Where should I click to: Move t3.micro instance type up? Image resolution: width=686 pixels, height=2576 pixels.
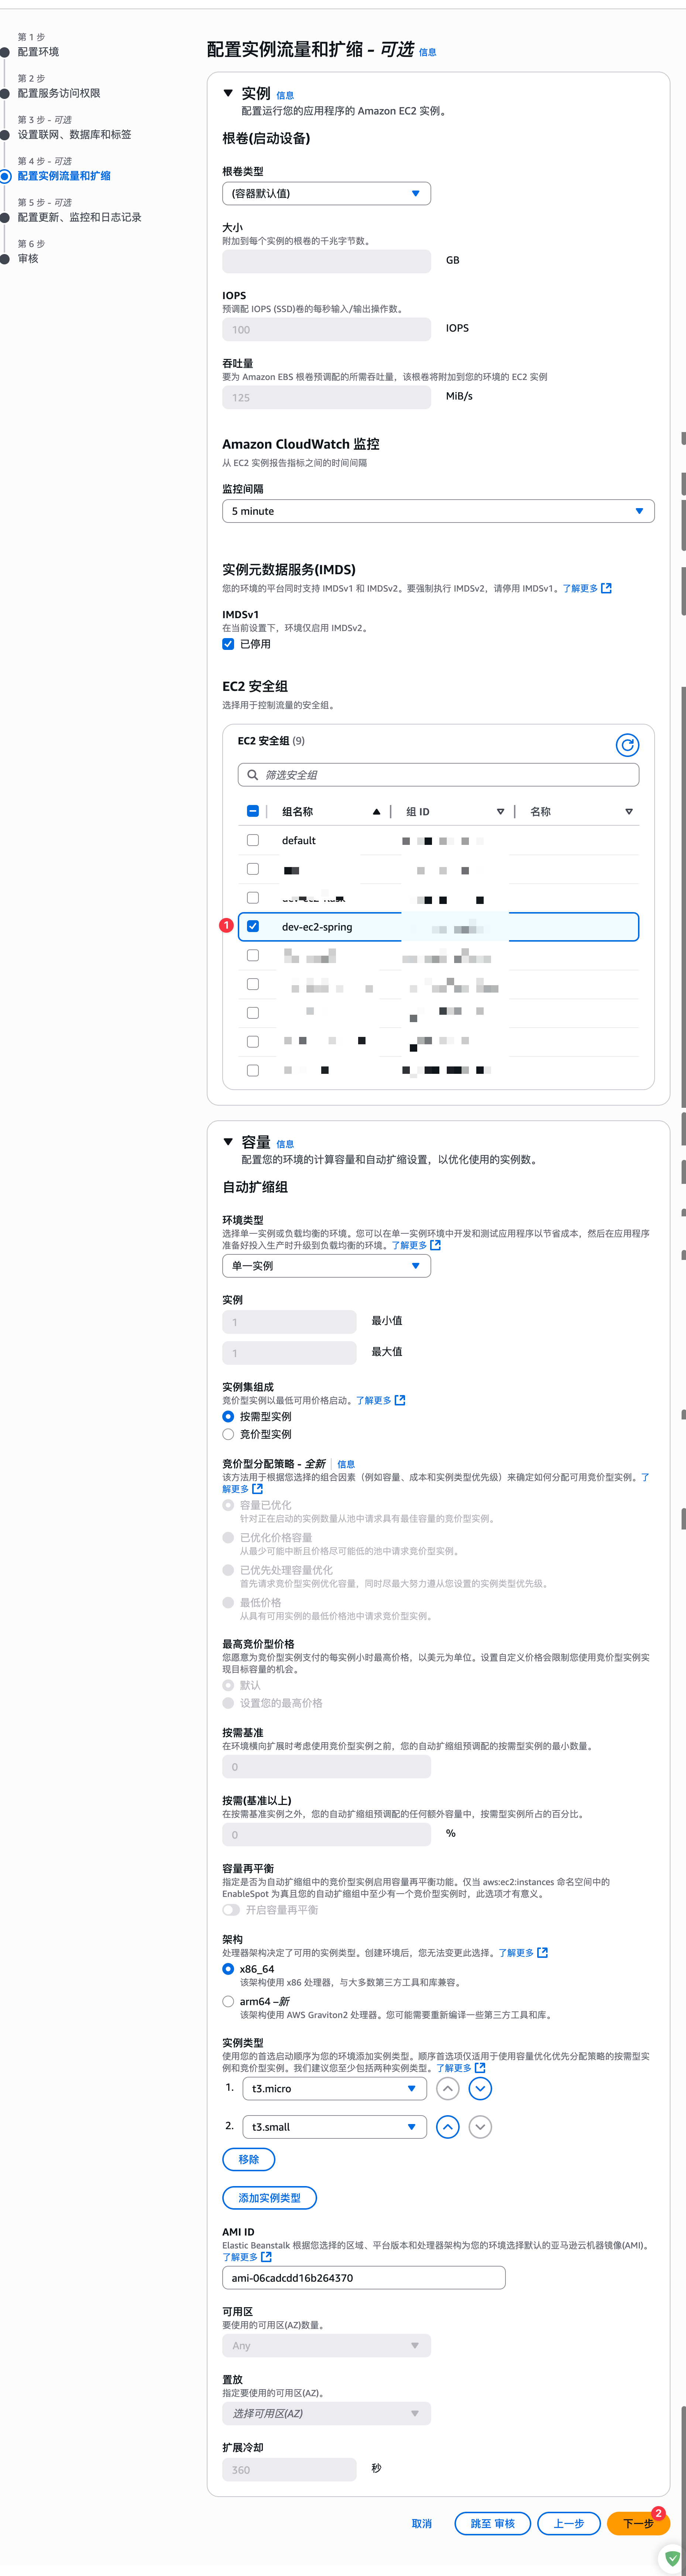tap(448, 2088)
